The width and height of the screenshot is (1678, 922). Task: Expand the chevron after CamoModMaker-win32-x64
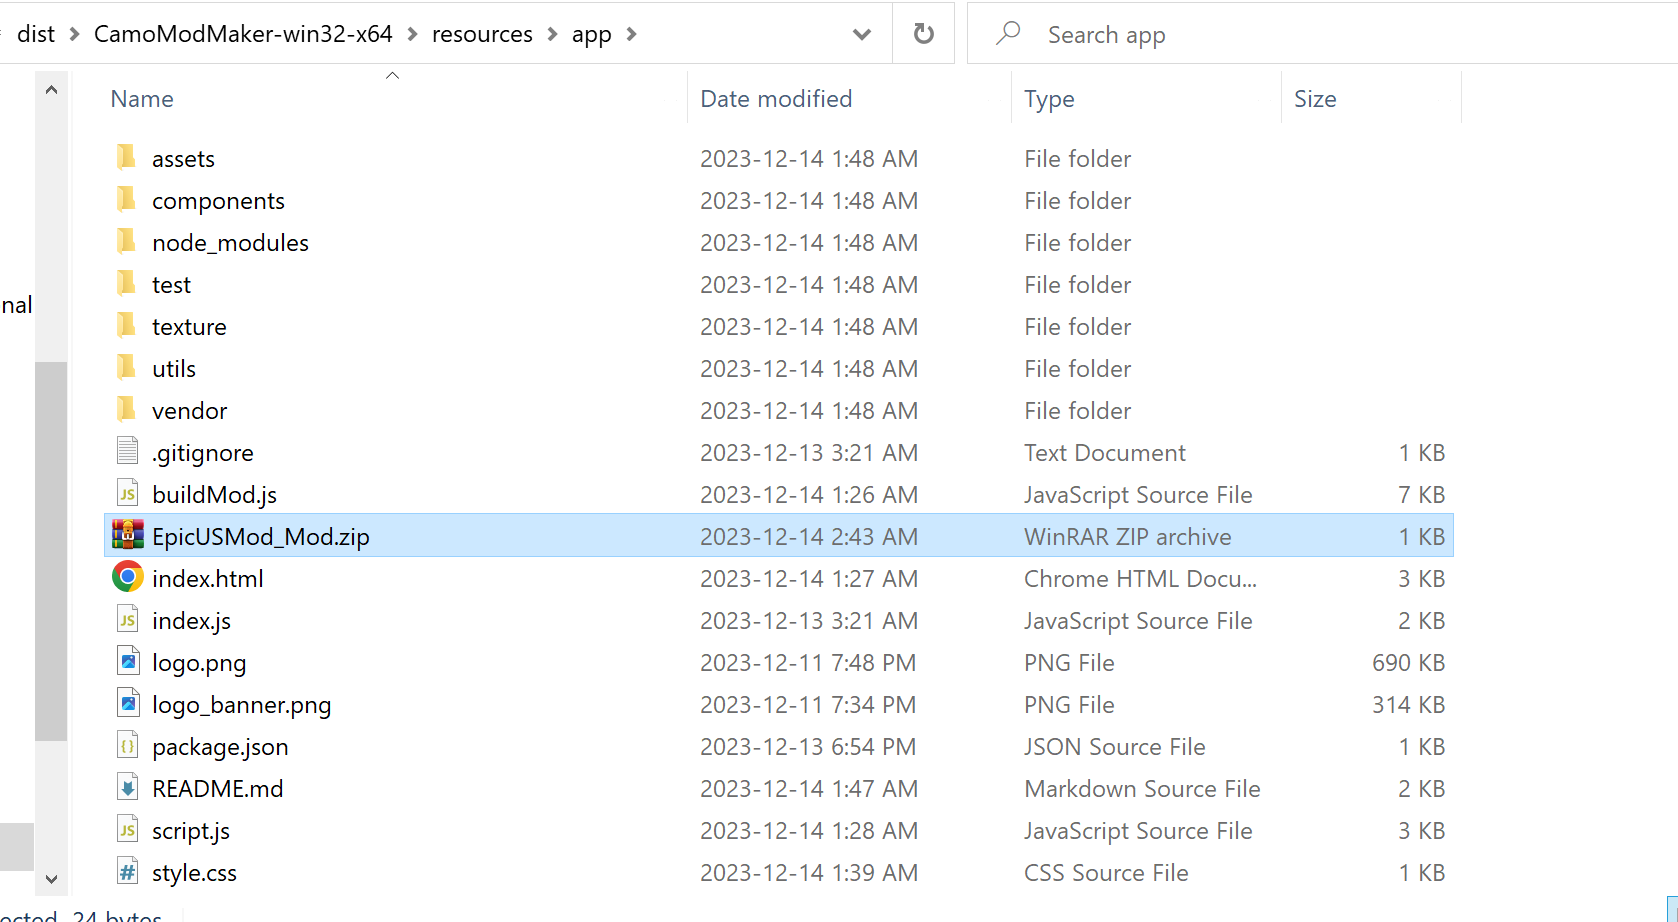coord(412,34)
